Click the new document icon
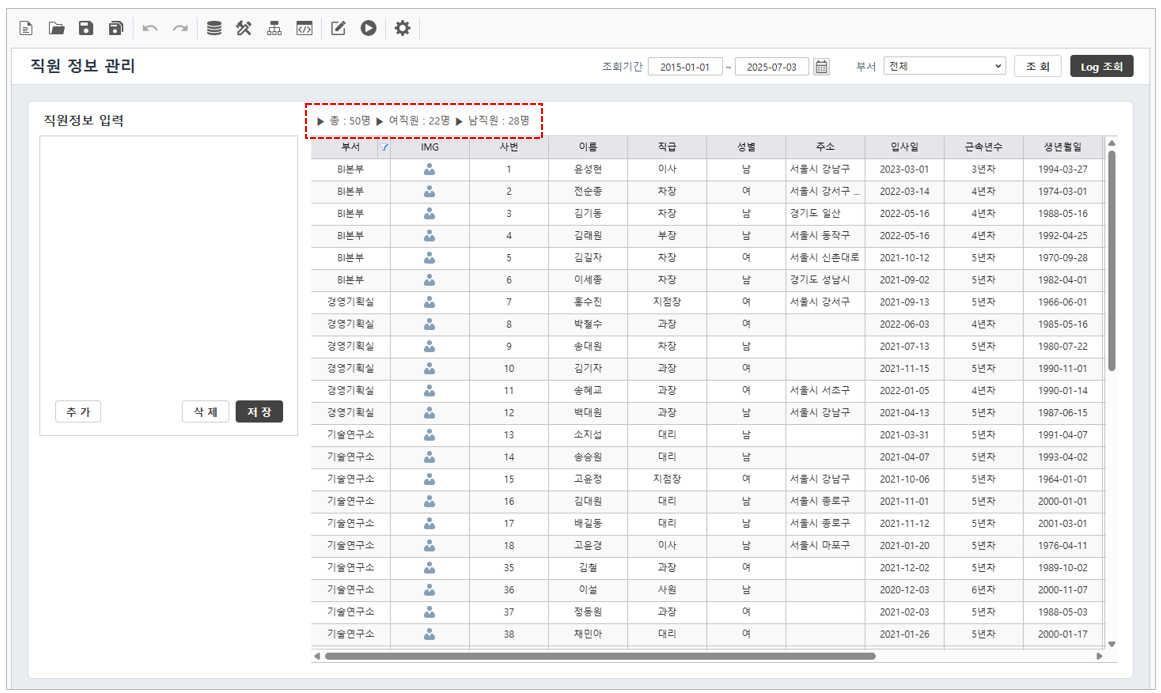The image size is (1161, 693). tap(26, 29)
